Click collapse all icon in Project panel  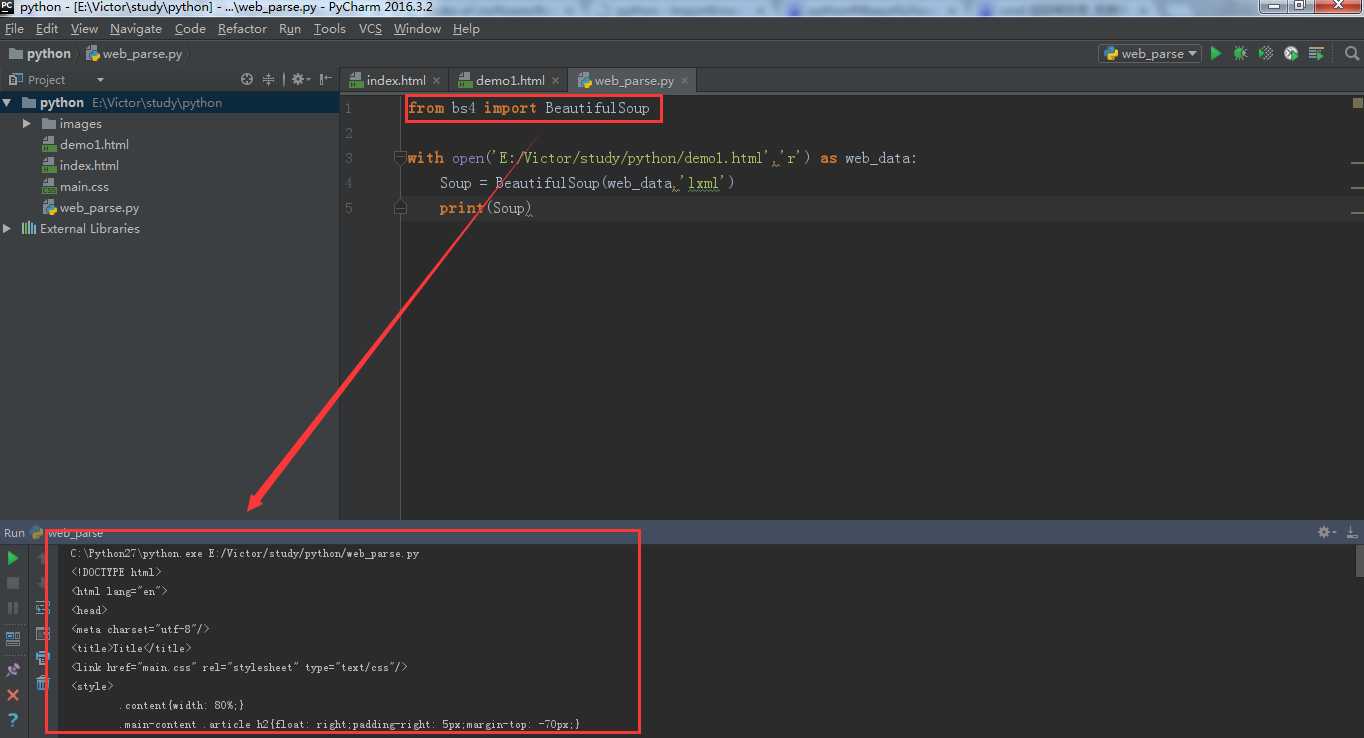pos(268,79)
